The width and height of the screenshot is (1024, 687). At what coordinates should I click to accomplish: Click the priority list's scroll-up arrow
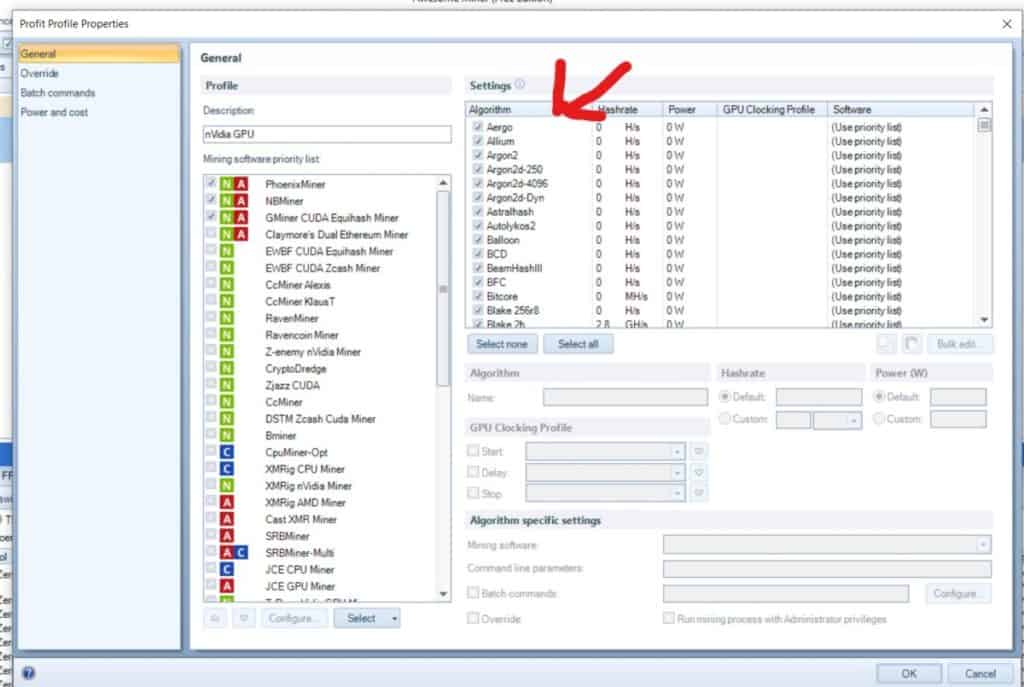443,183
